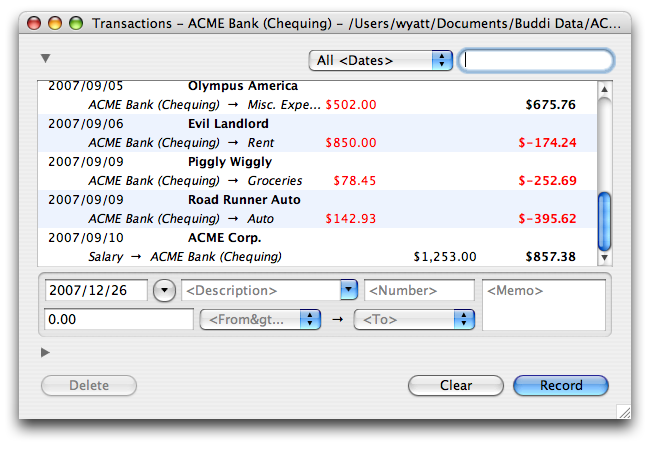Open the date picker round button
This screenshot has height=449, width=656.
click(x=164, y=290)
